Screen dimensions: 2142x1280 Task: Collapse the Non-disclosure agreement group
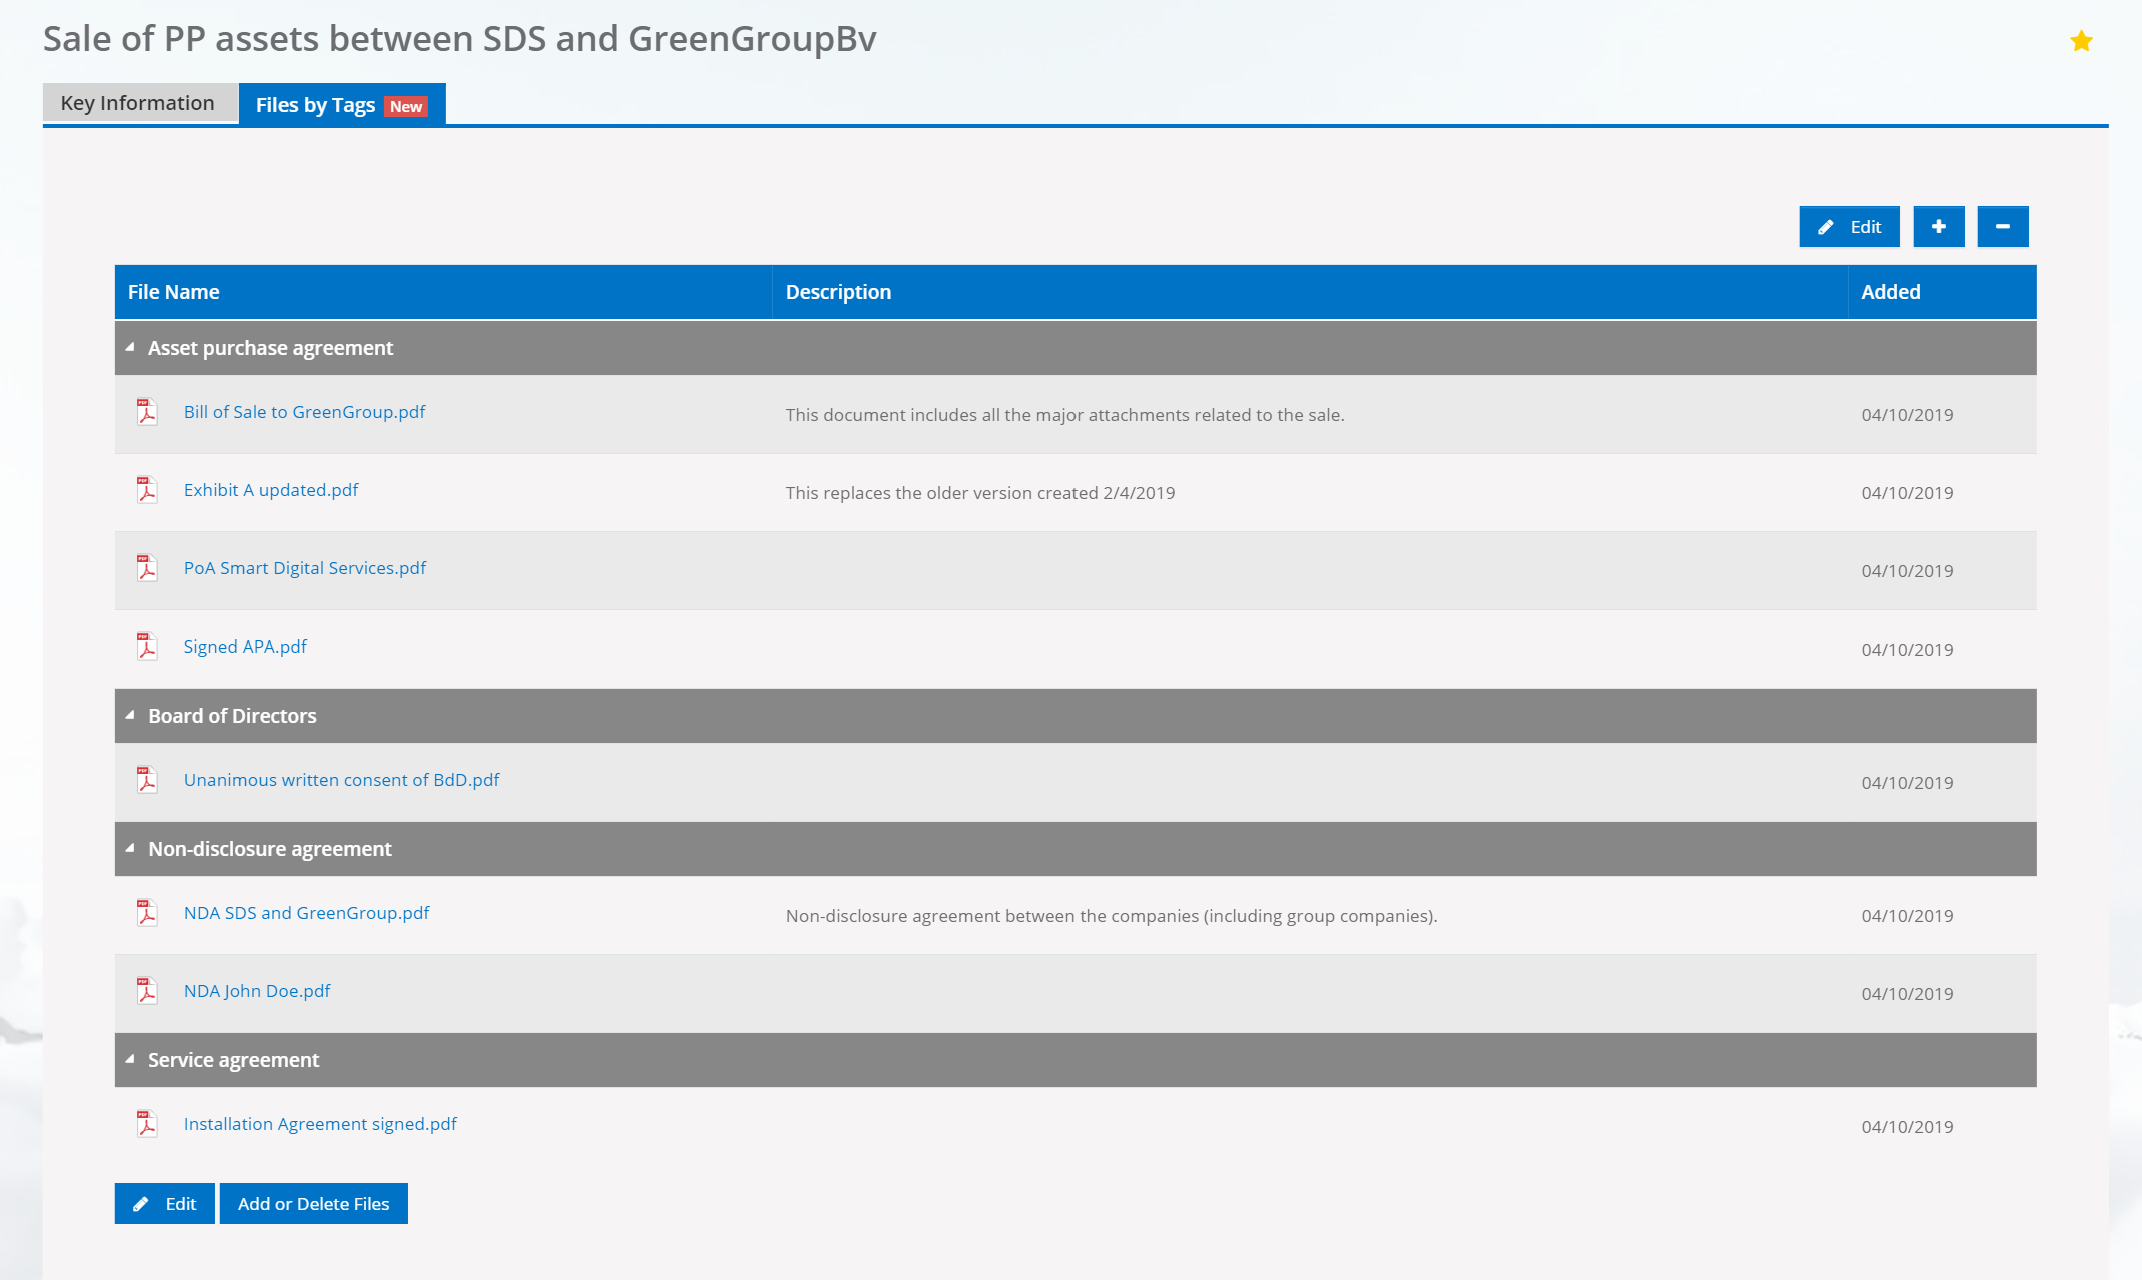tap(130, 849)
